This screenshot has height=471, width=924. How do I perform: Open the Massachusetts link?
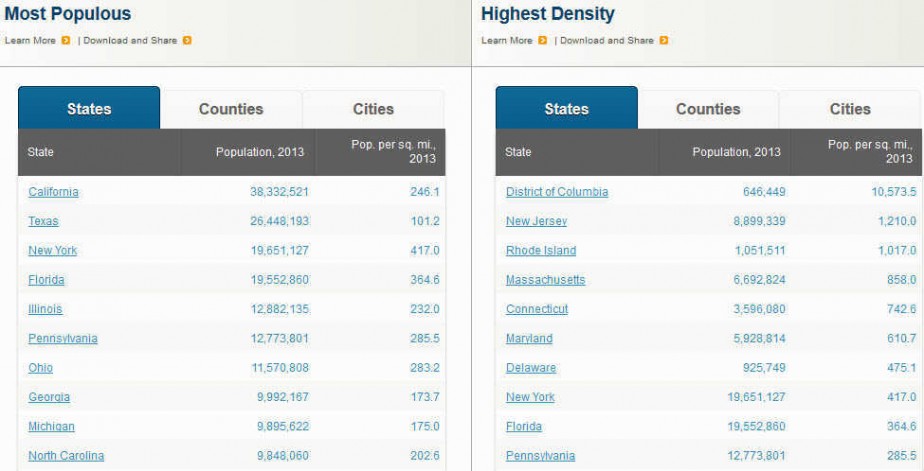(546, 280)
